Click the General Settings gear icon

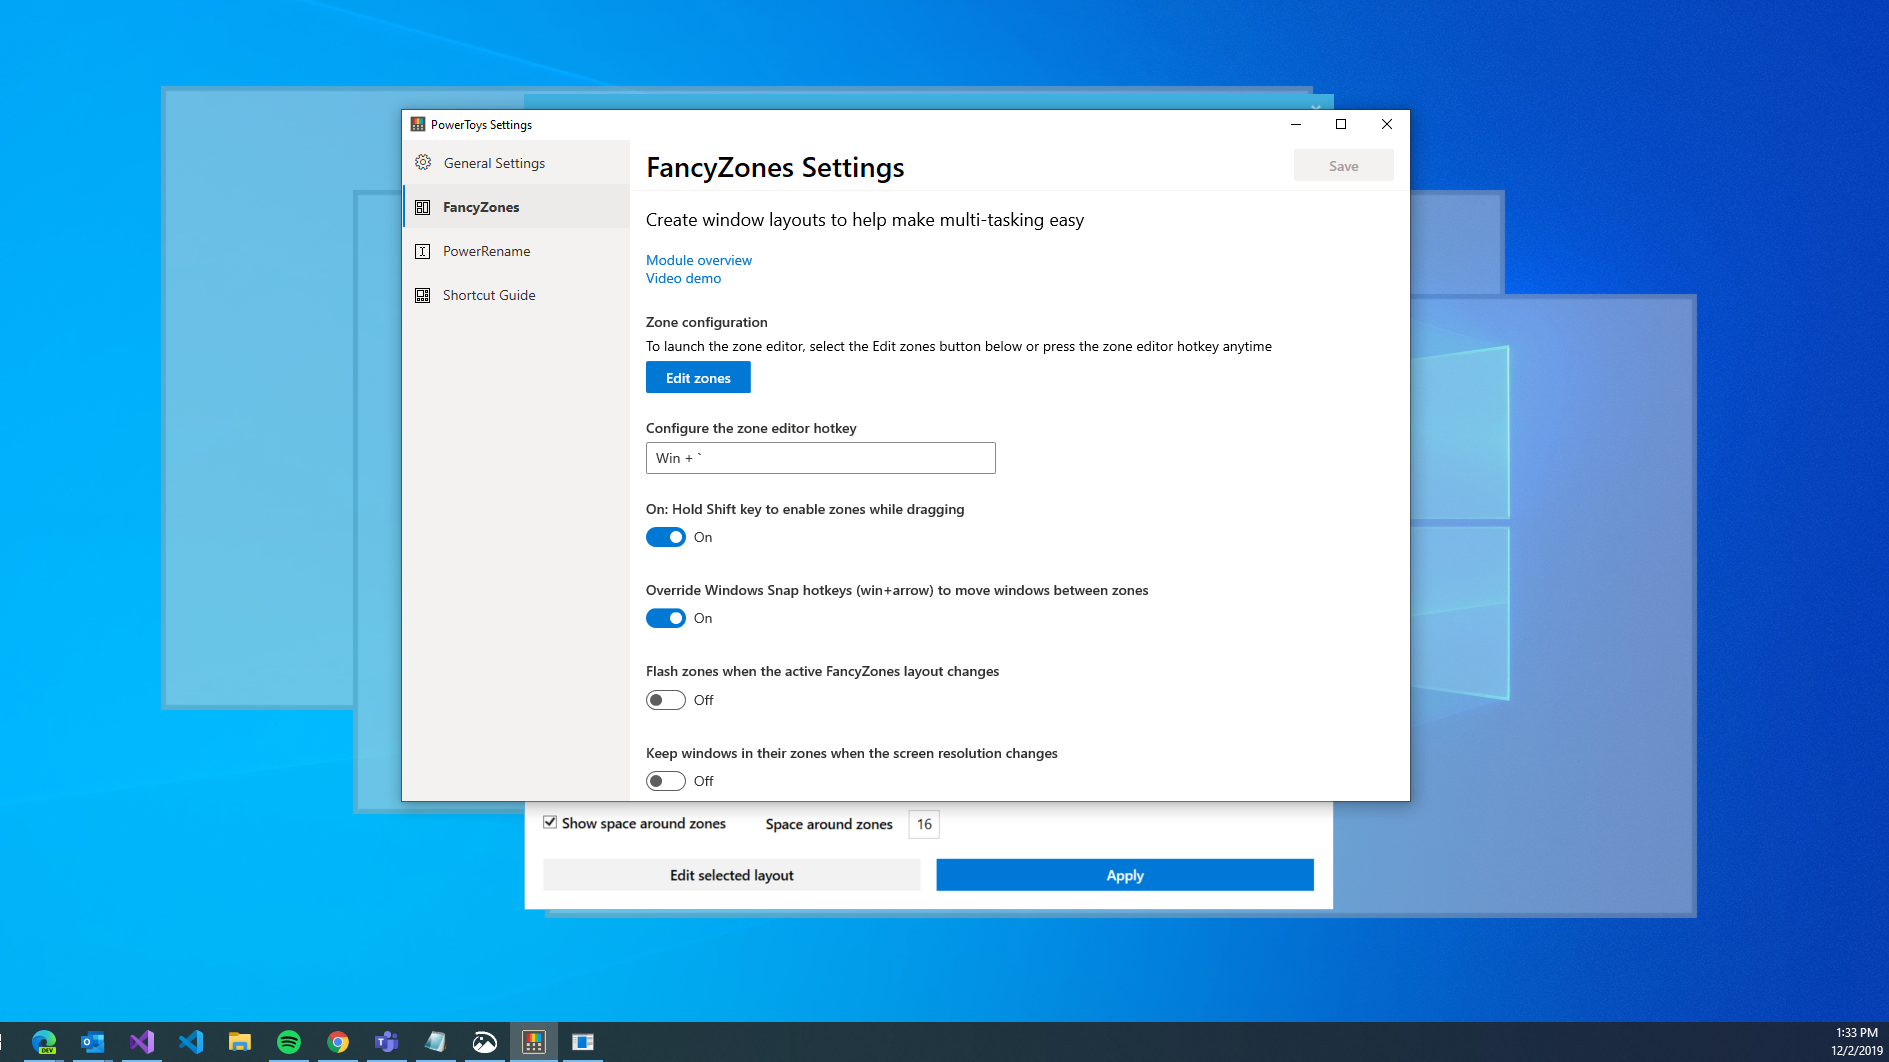pyautogui.click(x=422, y=162)
